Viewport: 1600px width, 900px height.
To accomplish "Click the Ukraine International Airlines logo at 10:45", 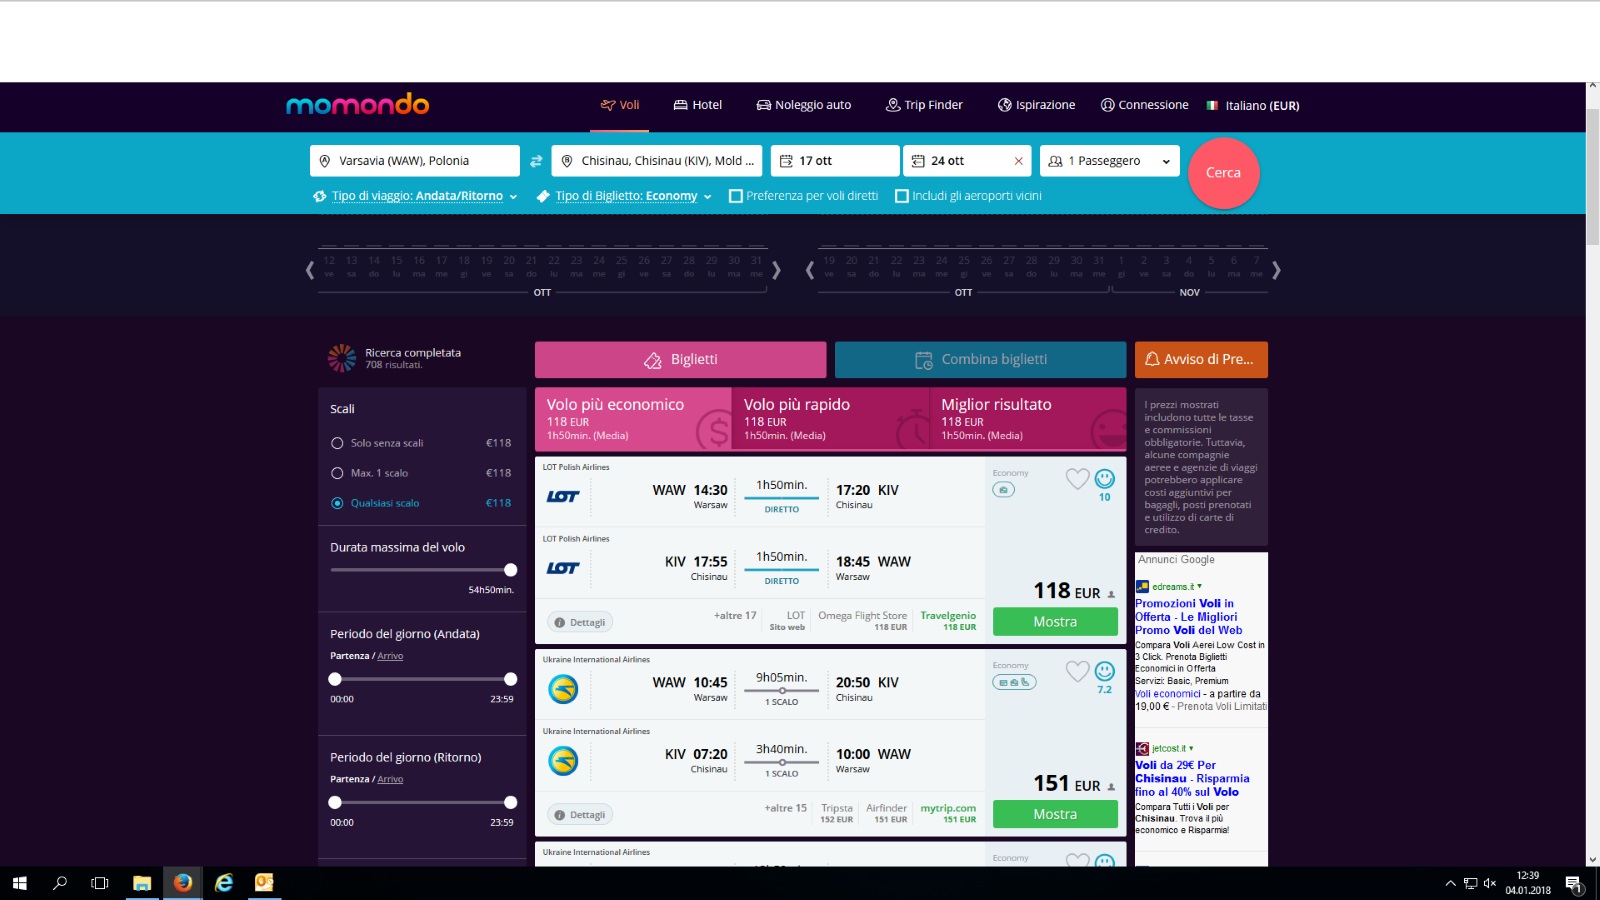I will 563,689.
